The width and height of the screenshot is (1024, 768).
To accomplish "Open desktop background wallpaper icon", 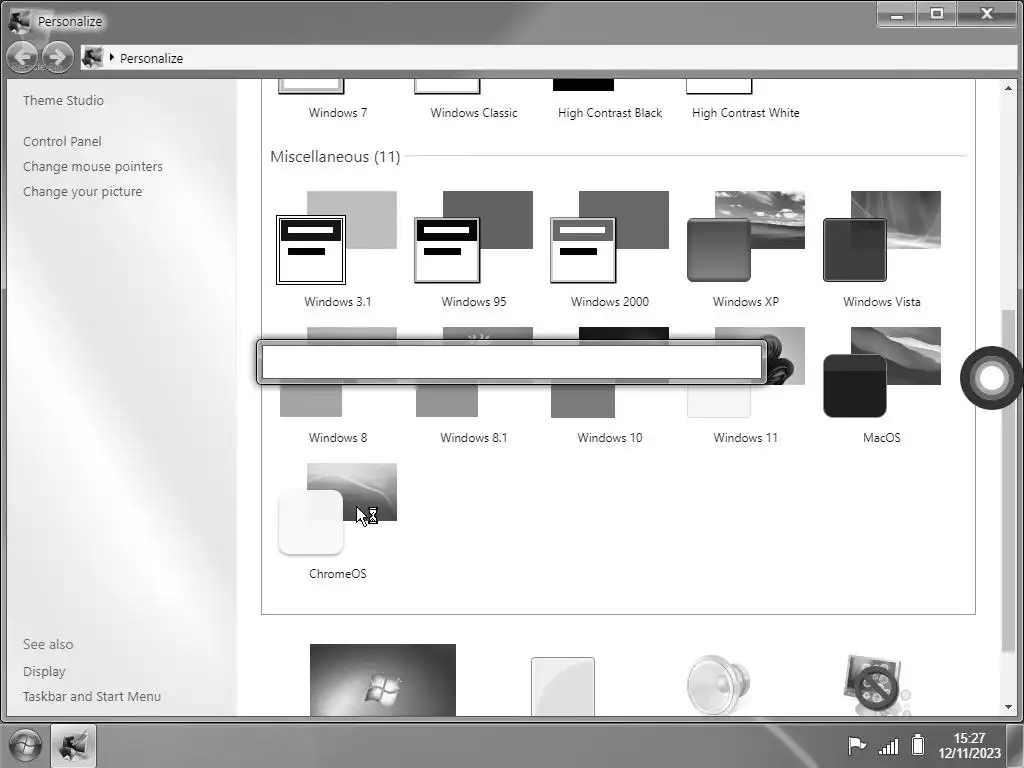I will [383, 680].
